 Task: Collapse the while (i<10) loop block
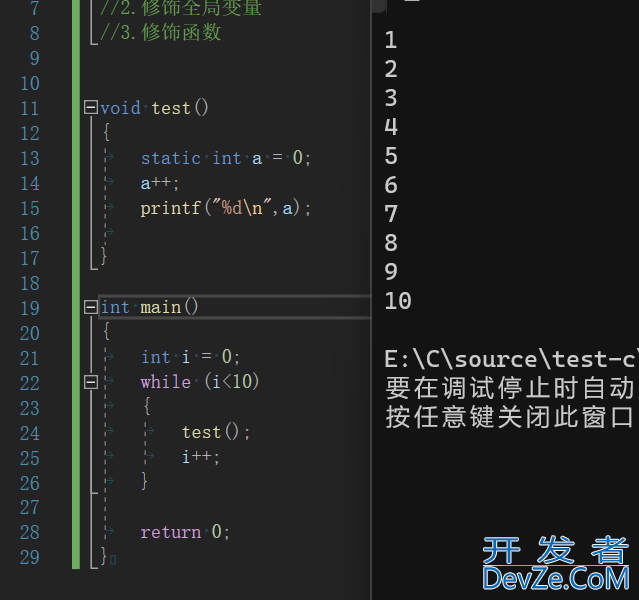pos(90,382)
